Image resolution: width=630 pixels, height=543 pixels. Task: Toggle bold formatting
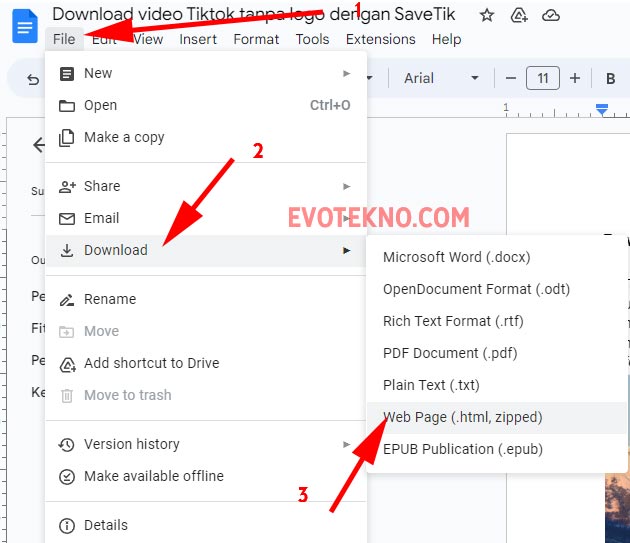pos(610,78)
